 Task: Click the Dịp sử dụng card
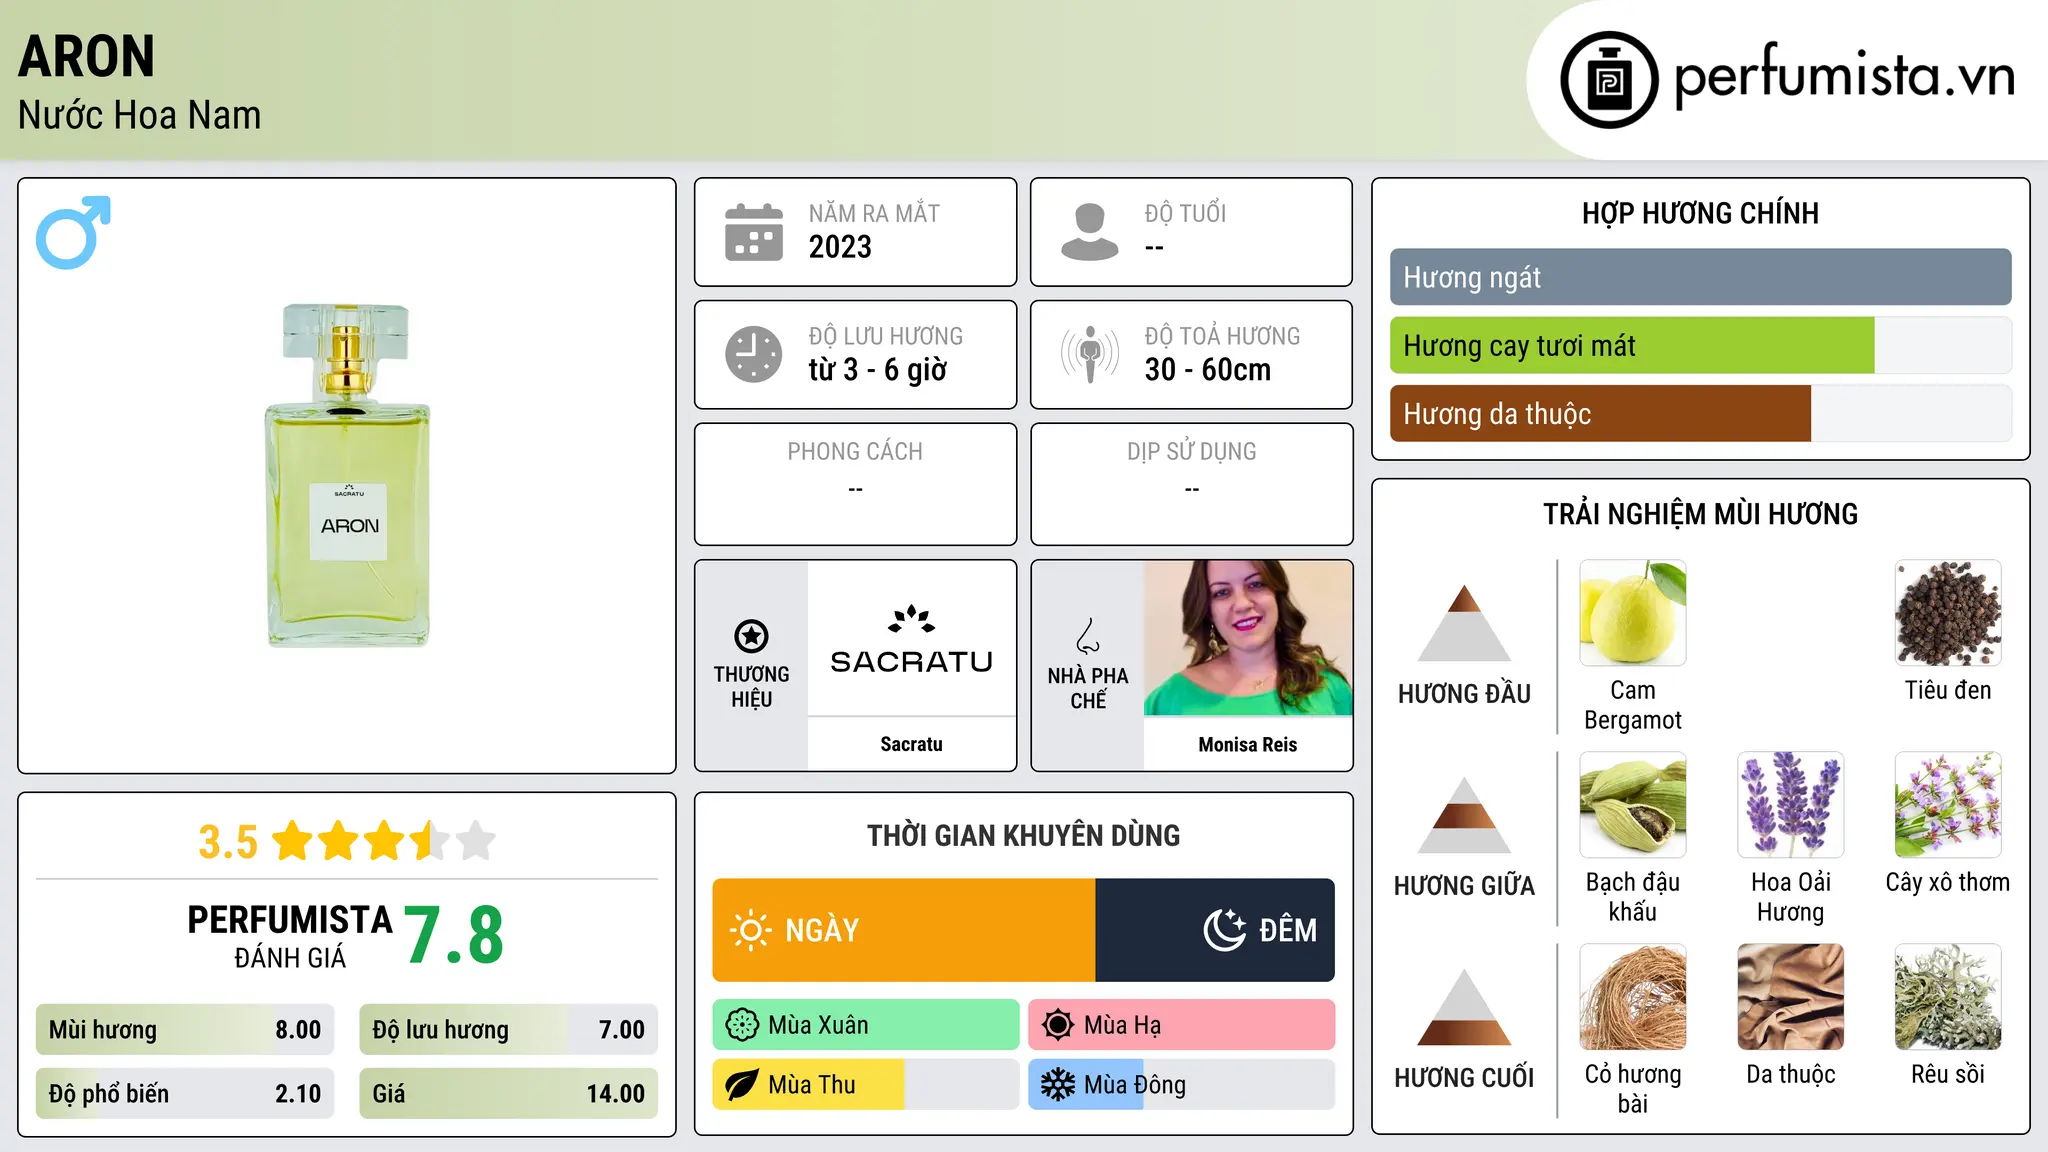point(1191,484)
